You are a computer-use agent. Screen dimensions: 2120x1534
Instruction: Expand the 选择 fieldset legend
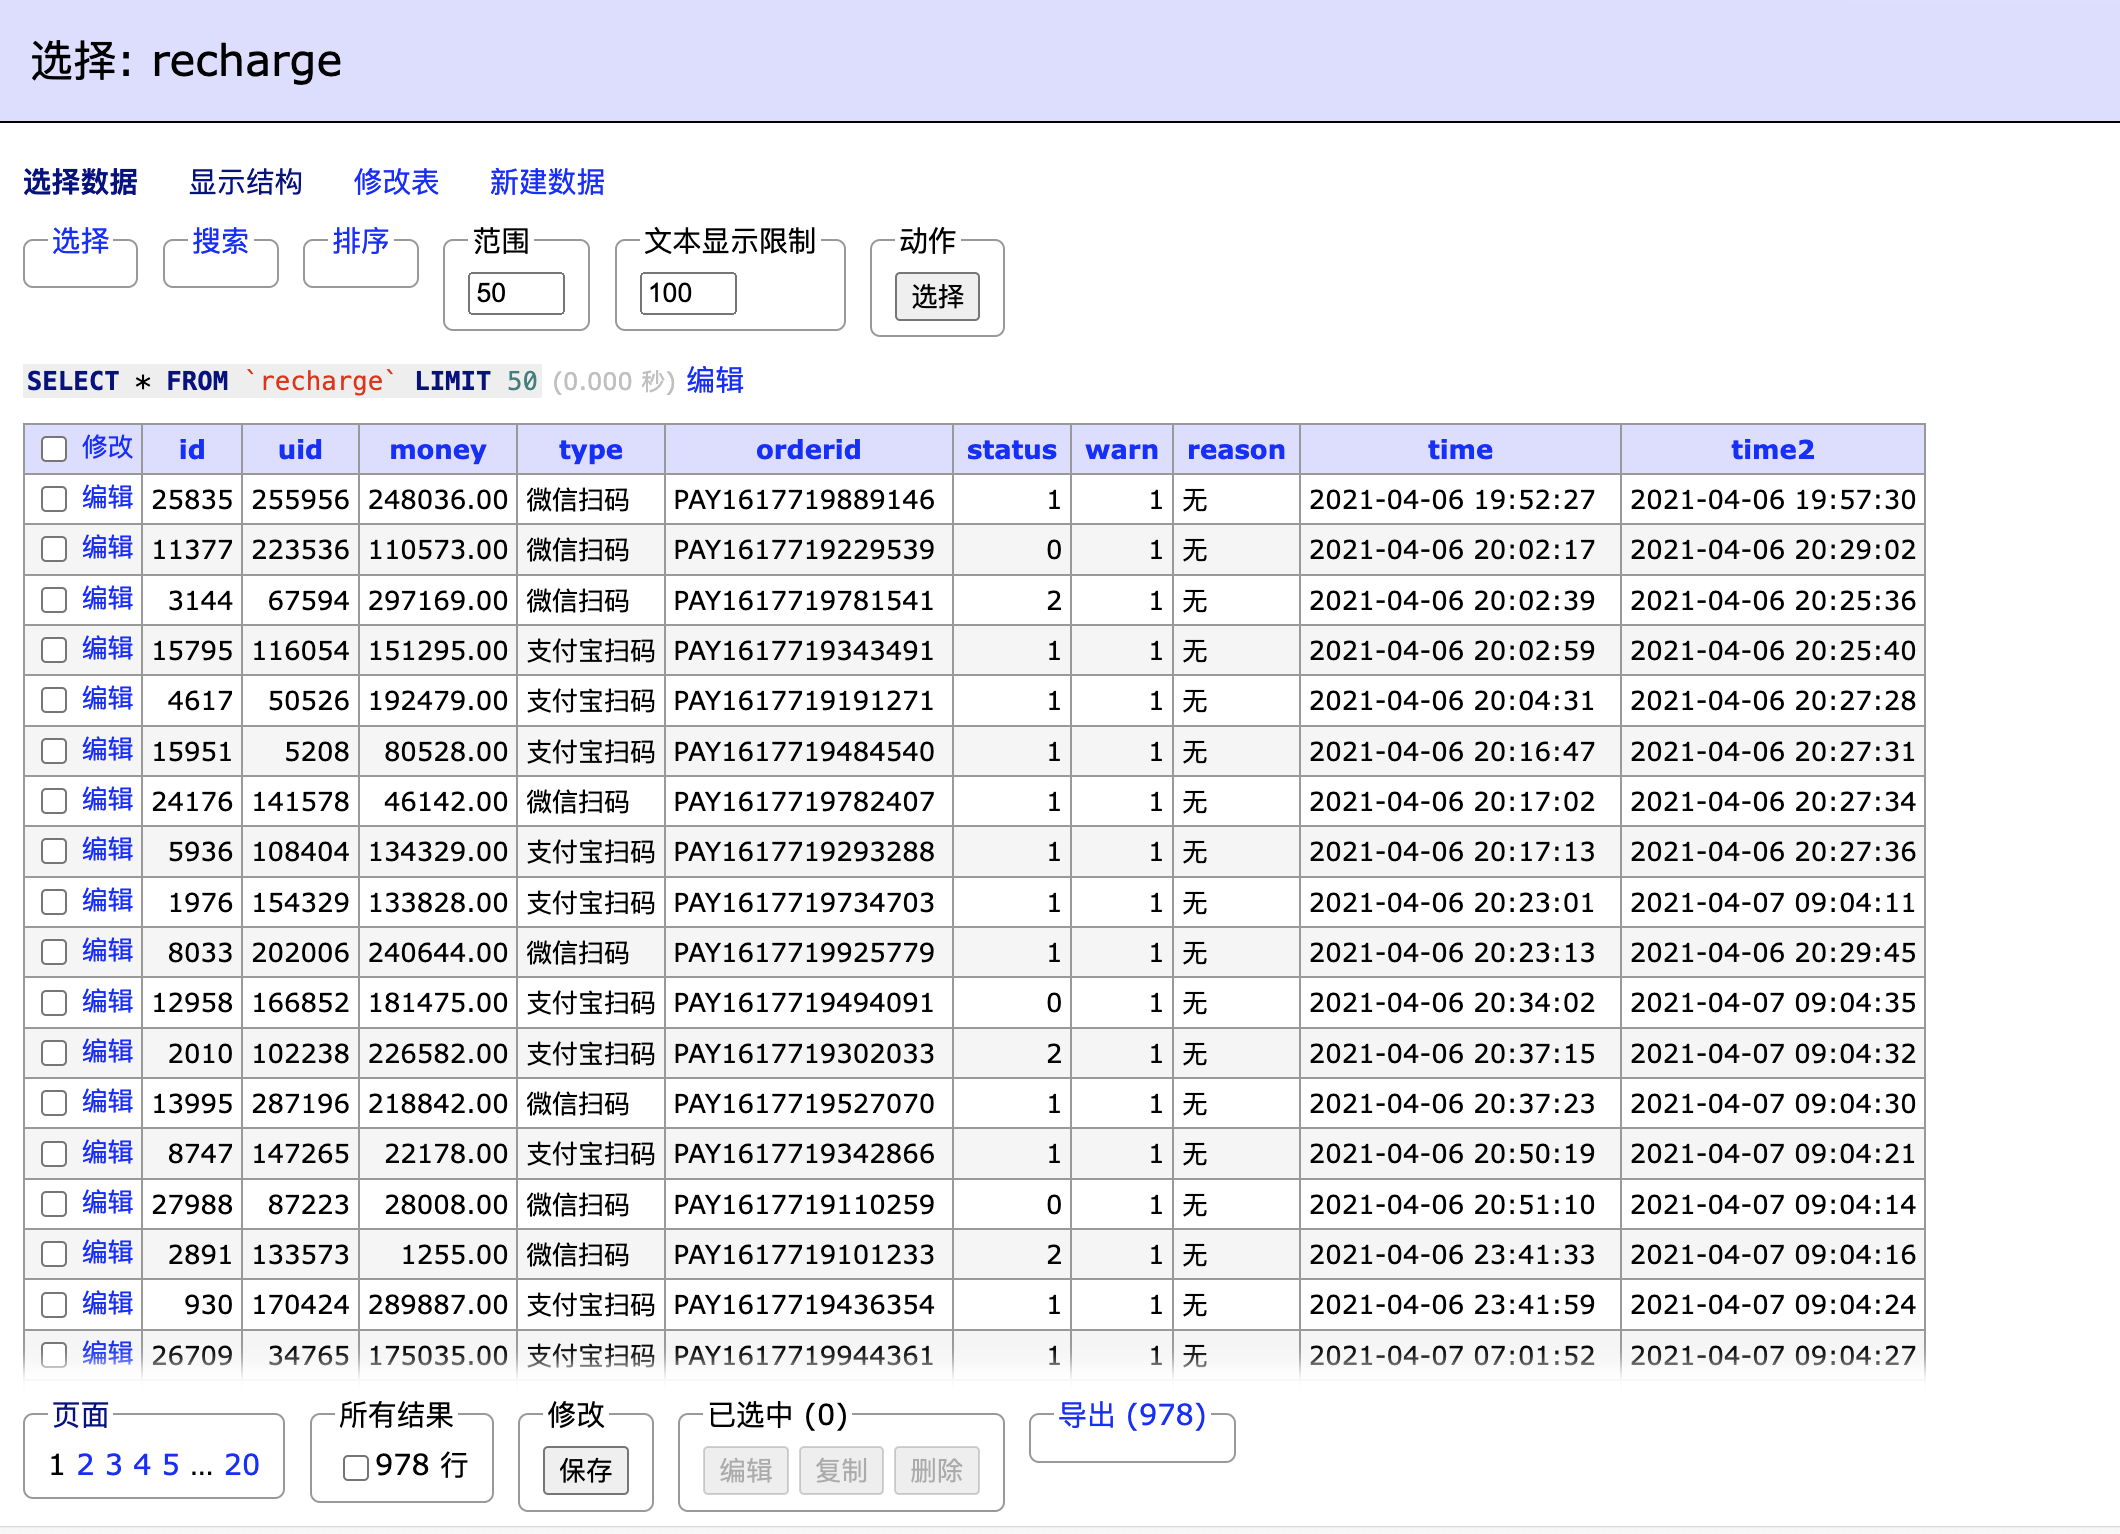[x=80, y=241]
